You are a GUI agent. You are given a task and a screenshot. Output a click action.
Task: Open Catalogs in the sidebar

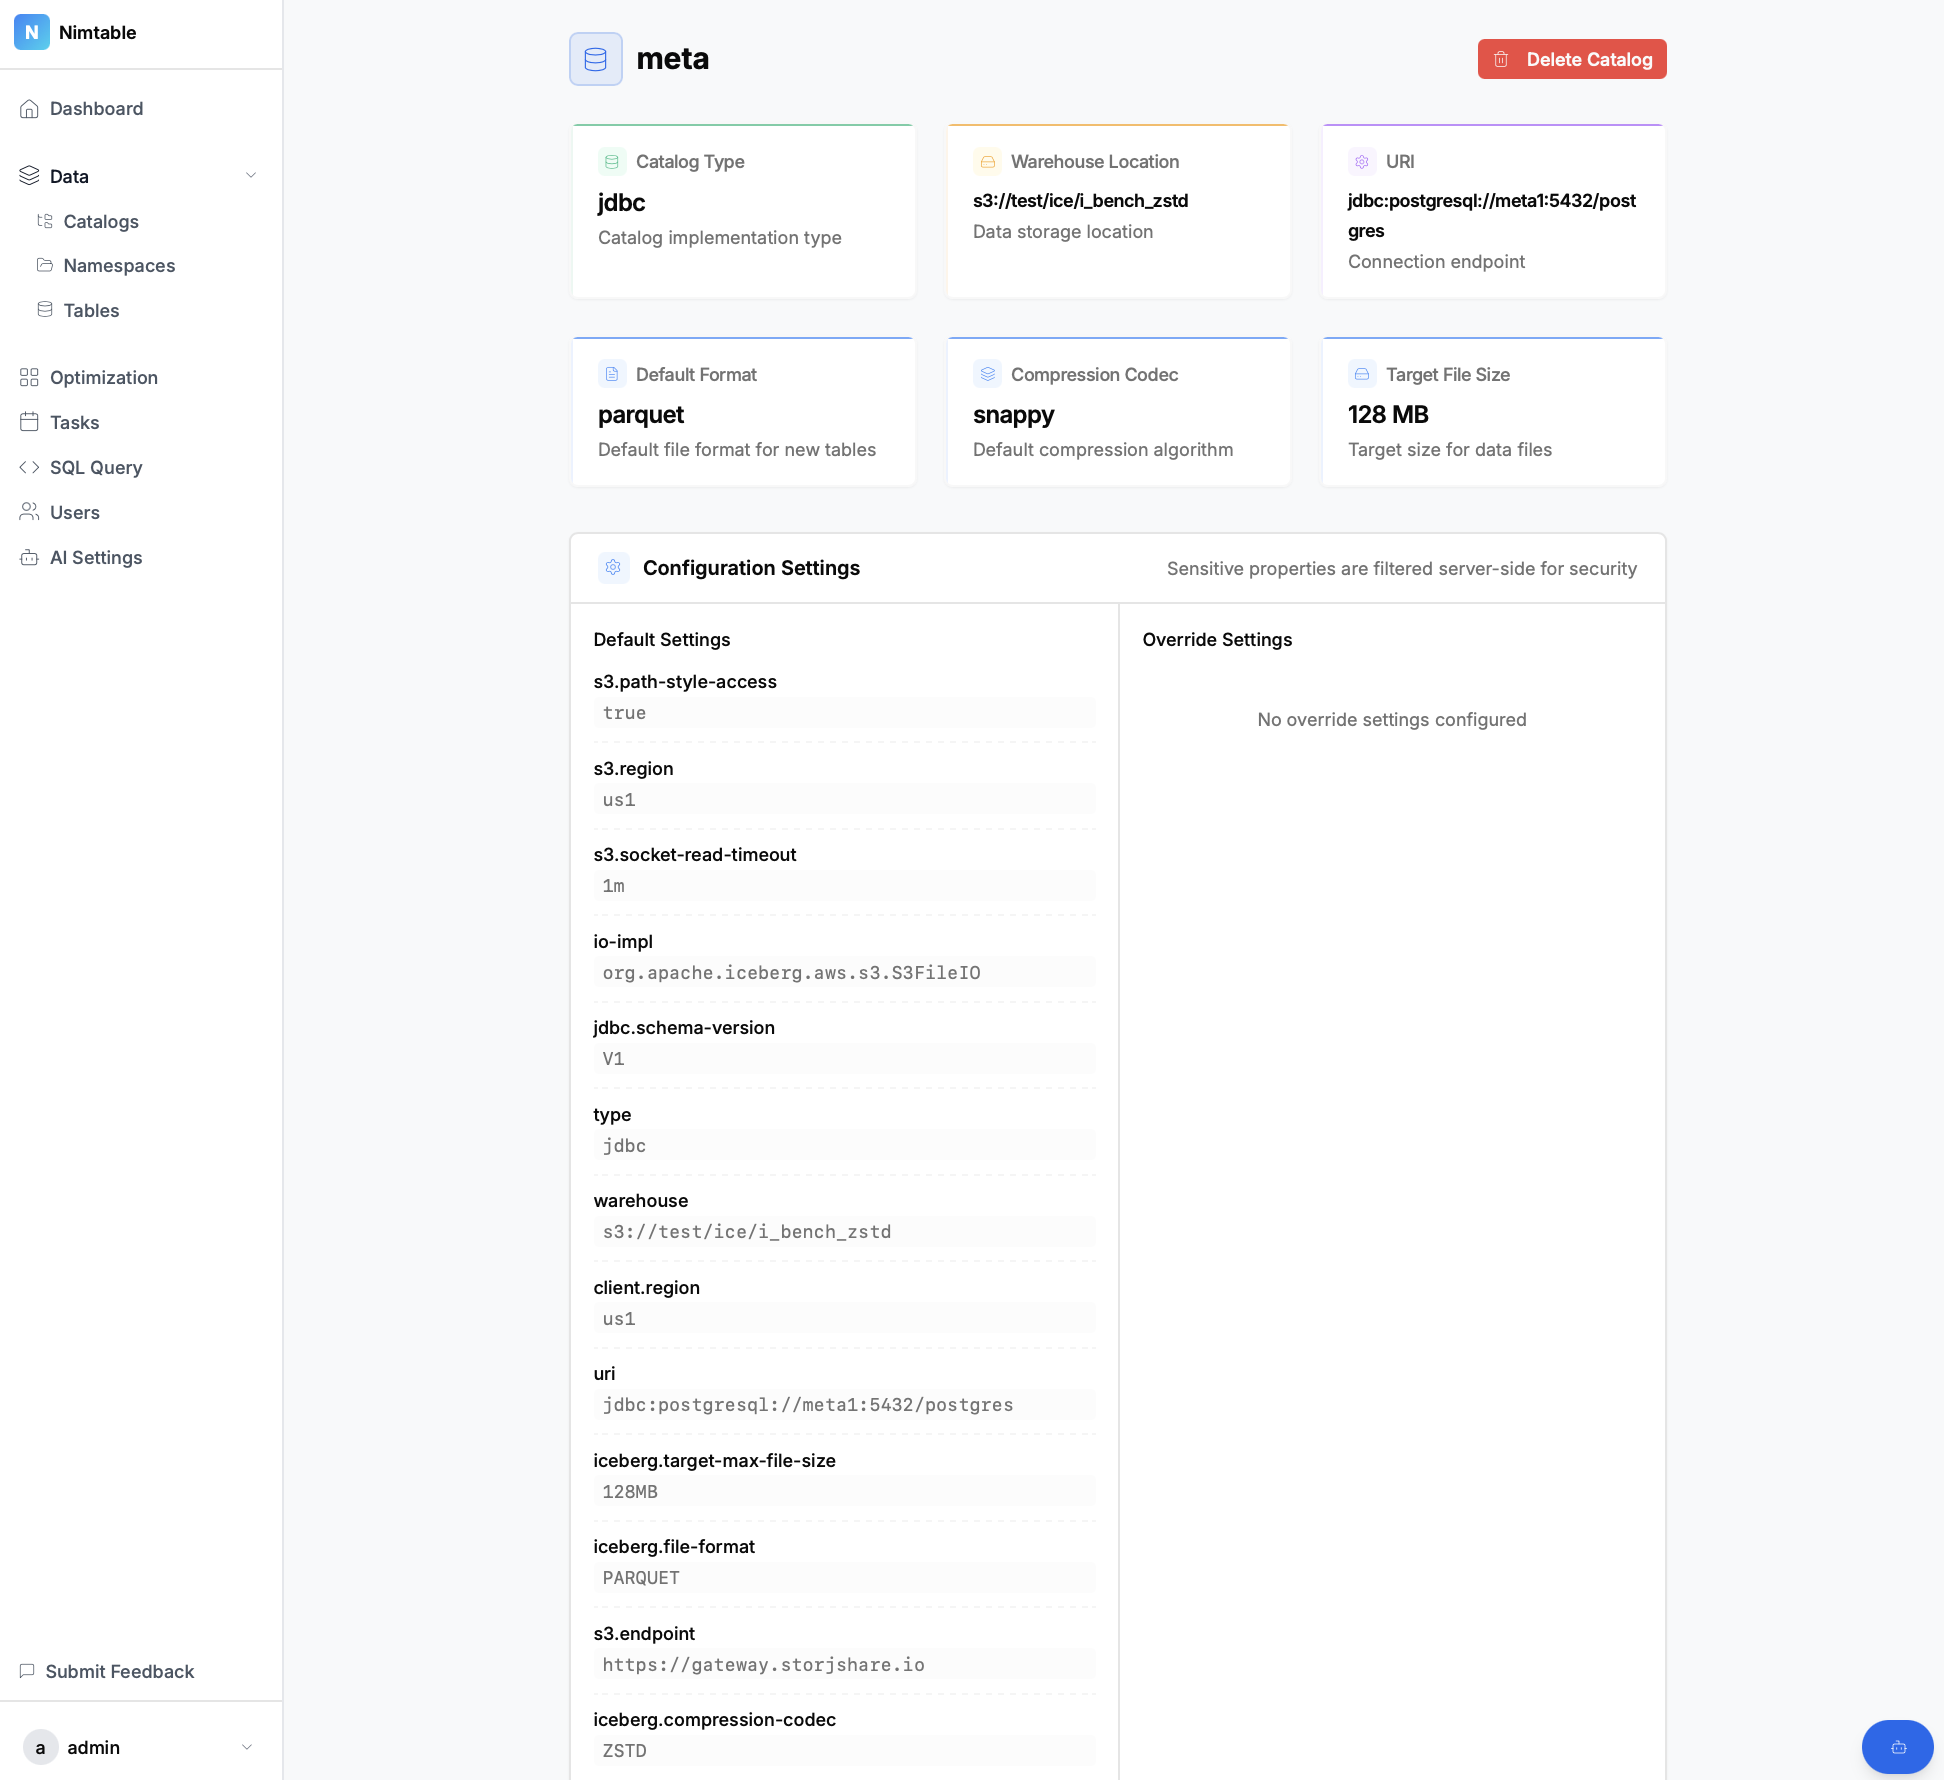101,221
